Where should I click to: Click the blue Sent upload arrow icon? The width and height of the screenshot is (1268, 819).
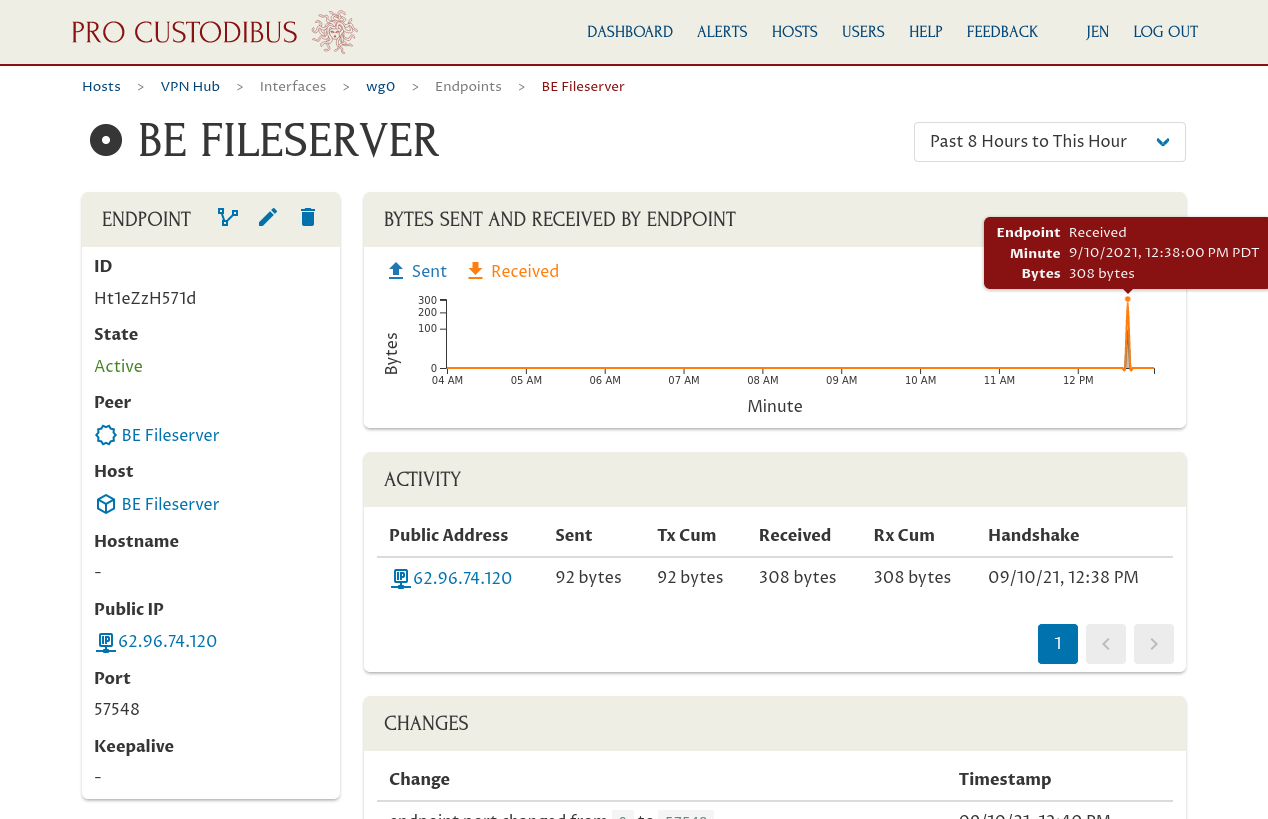396,271
